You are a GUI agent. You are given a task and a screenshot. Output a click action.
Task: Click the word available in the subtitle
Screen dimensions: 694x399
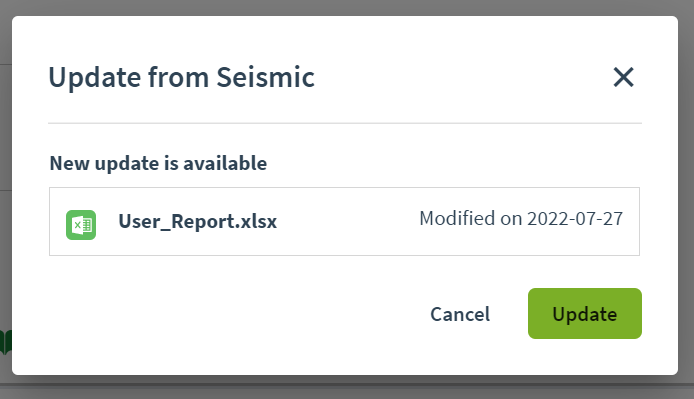coord(225,163)
